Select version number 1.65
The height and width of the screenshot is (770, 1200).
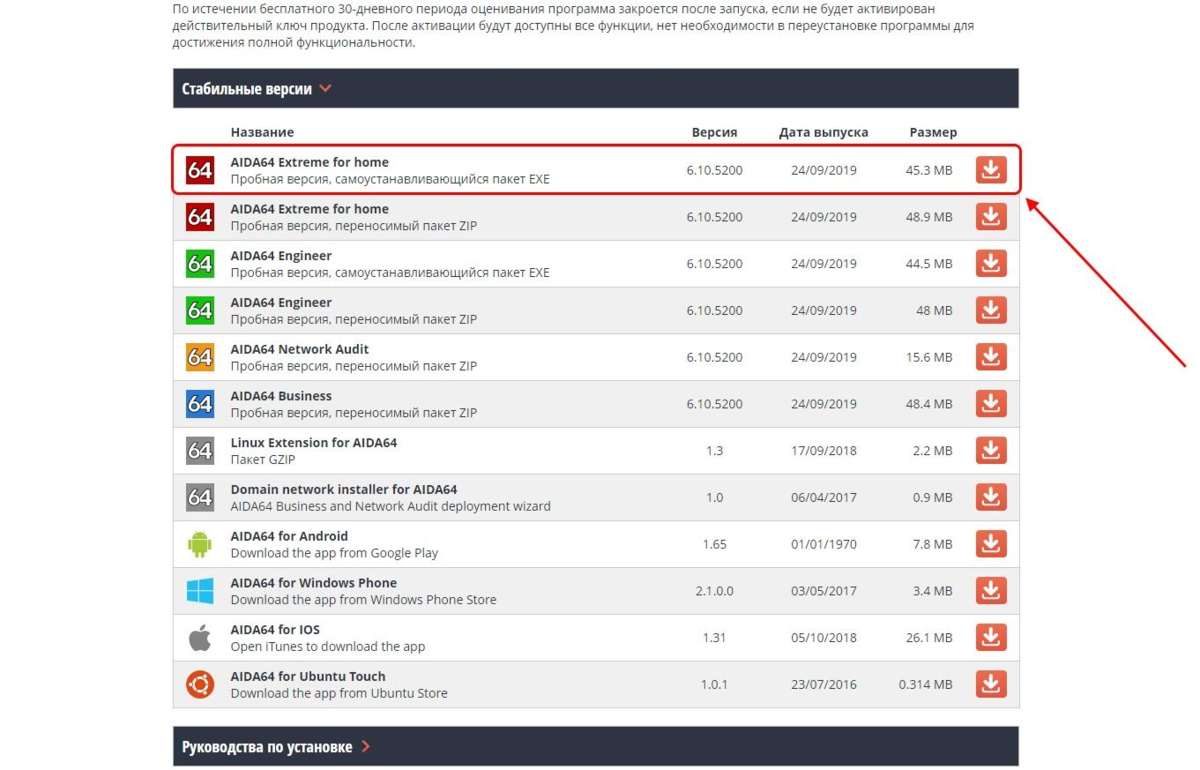[x=714, y=544]
